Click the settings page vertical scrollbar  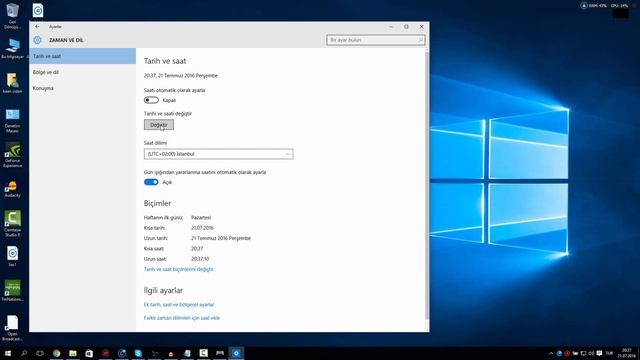(427, 186)
